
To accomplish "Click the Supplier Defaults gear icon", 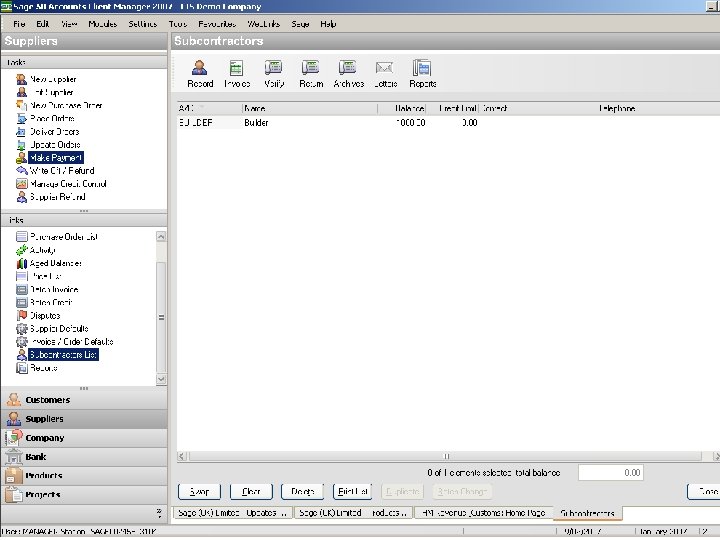I will 22,328.
